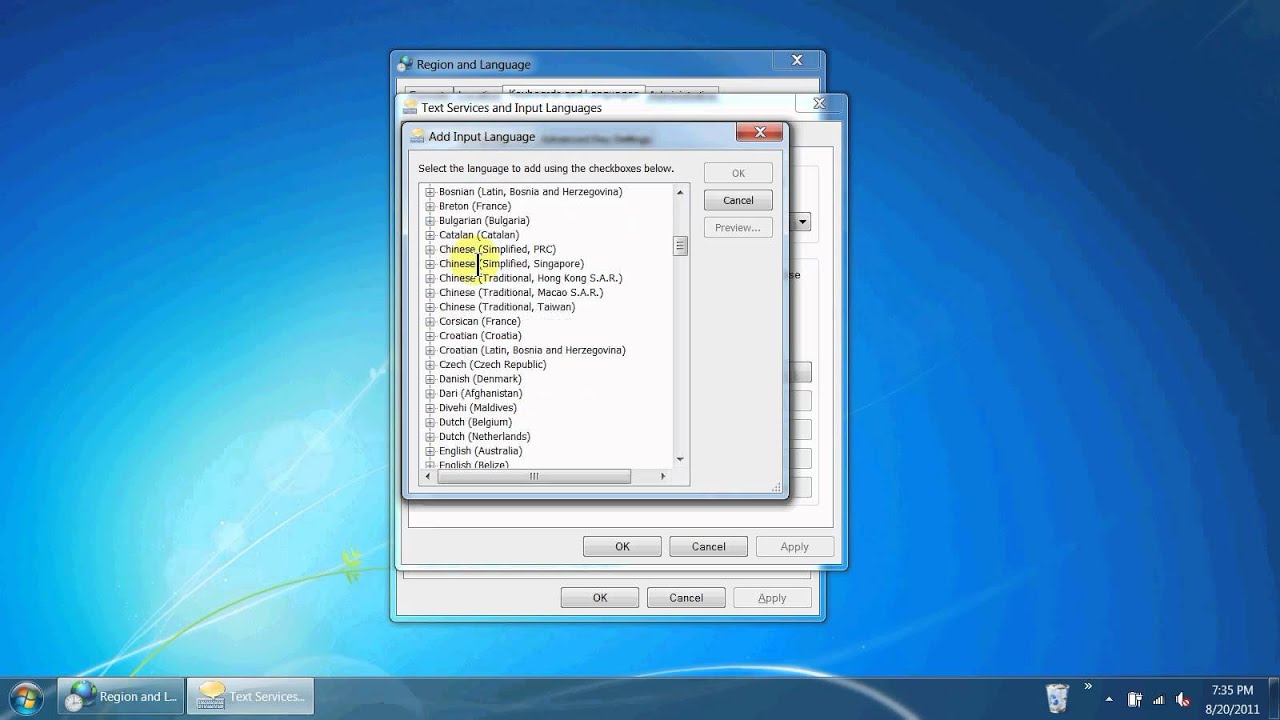1280x720 pixels.
Task: Close the Region and Language window
Action: coord(797,60)
